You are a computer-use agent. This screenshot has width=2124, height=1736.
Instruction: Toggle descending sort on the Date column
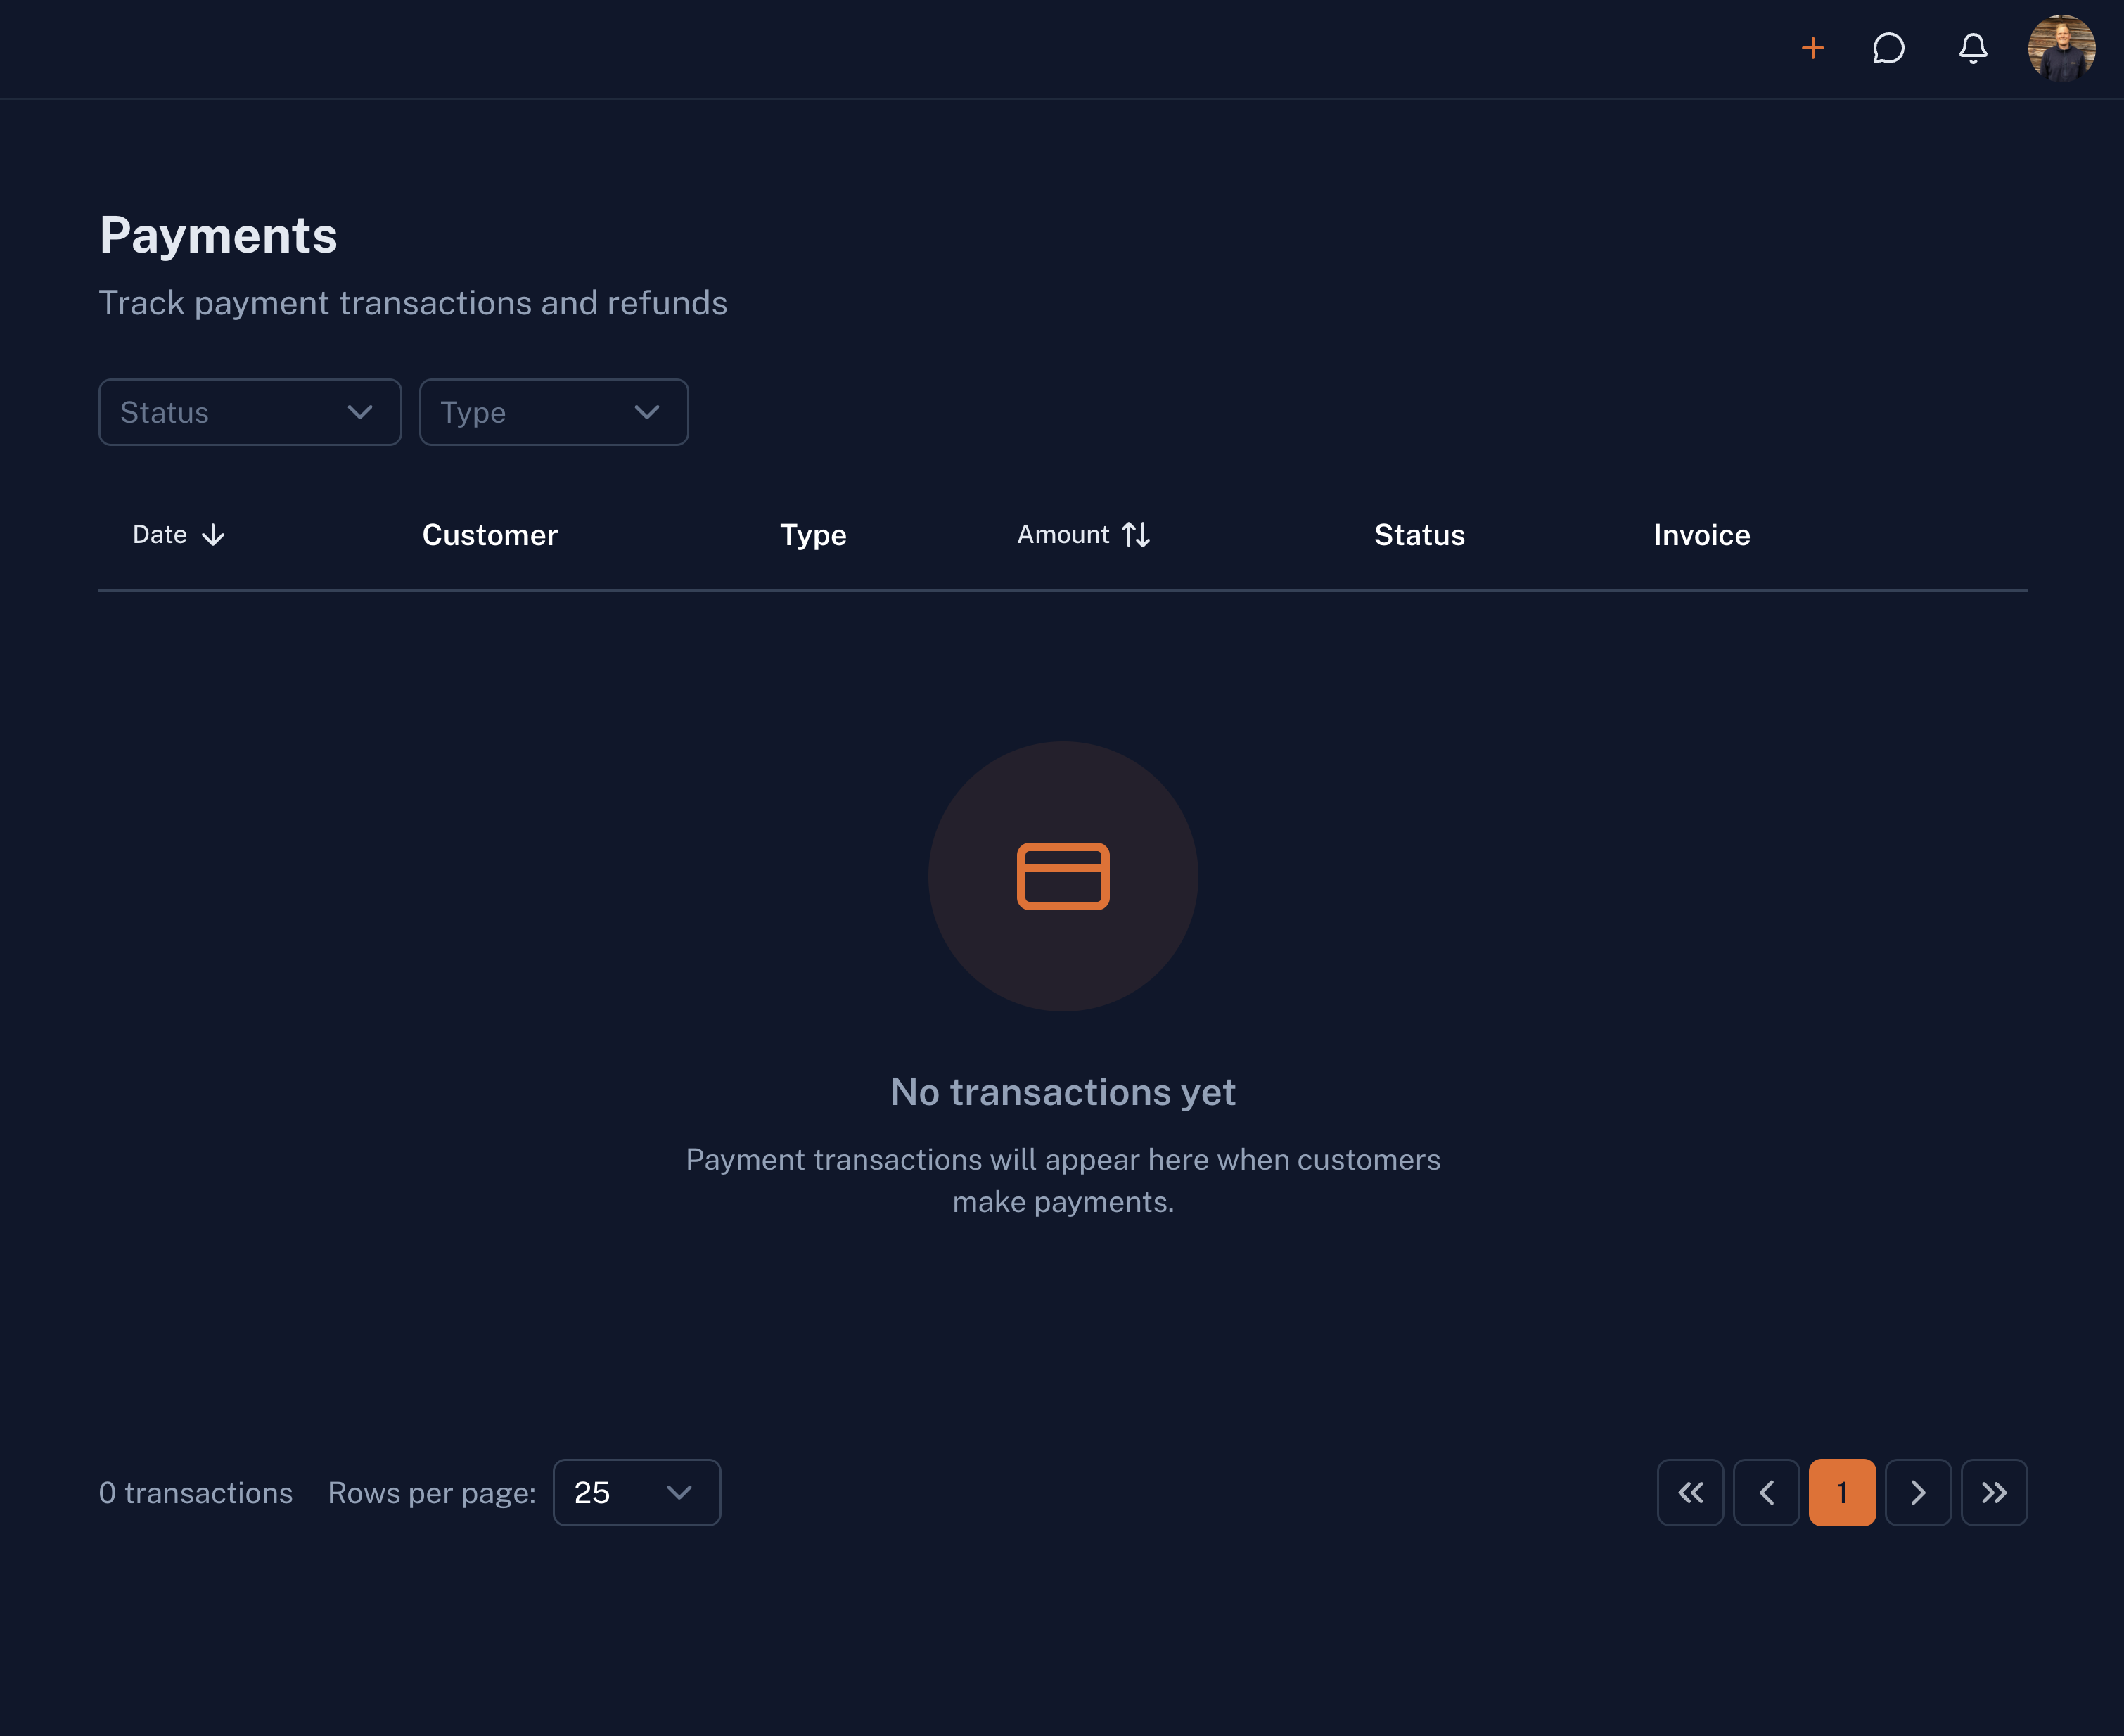coord(177,535)
